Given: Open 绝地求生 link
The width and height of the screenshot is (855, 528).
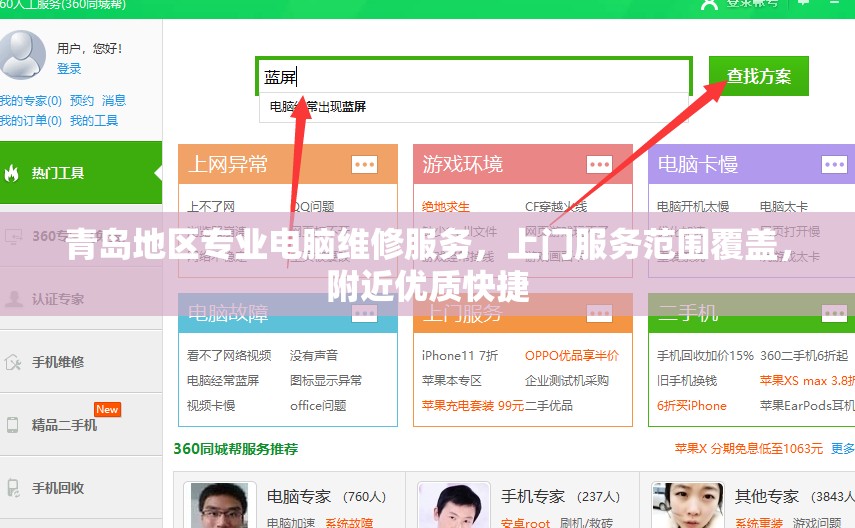Looking at the screenshot, I should pos(445,207).
